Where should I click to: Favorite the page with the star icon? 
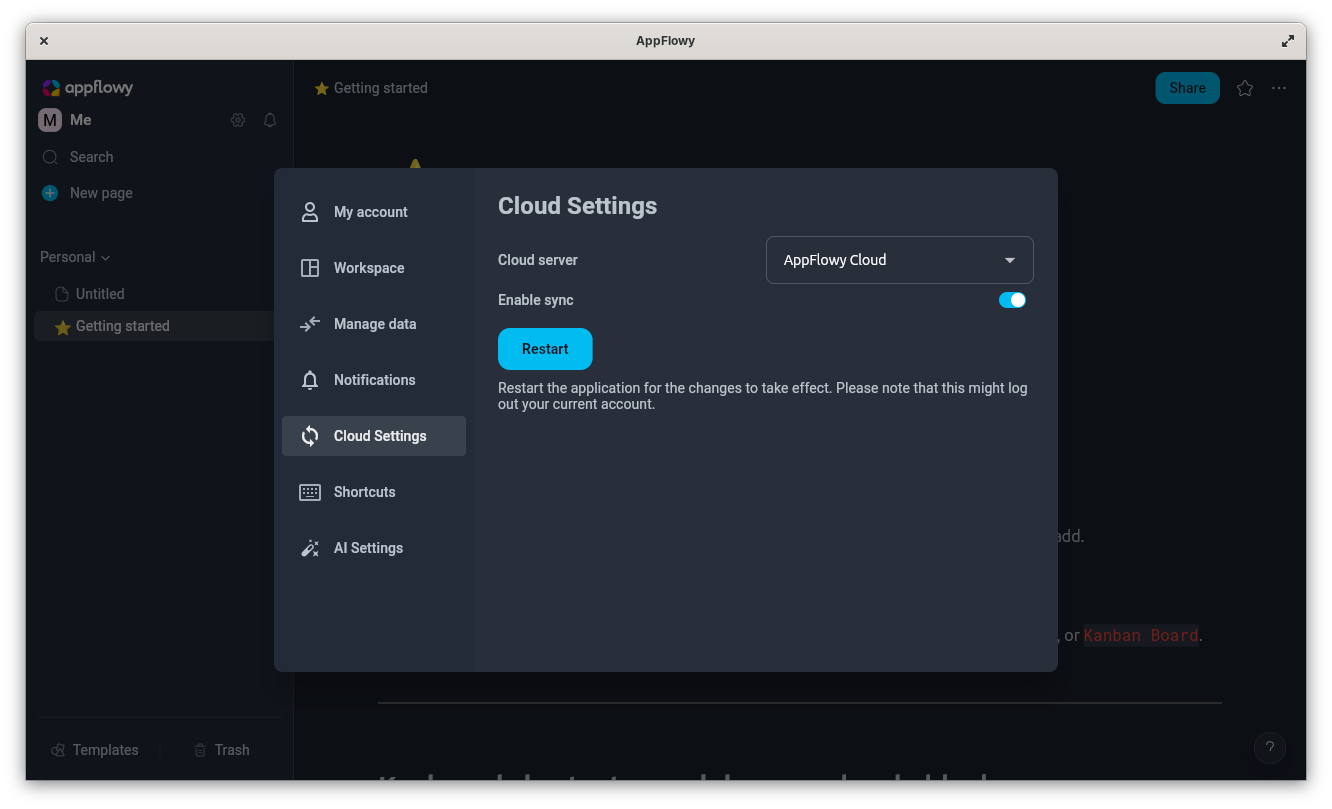tap(1244, 88)
